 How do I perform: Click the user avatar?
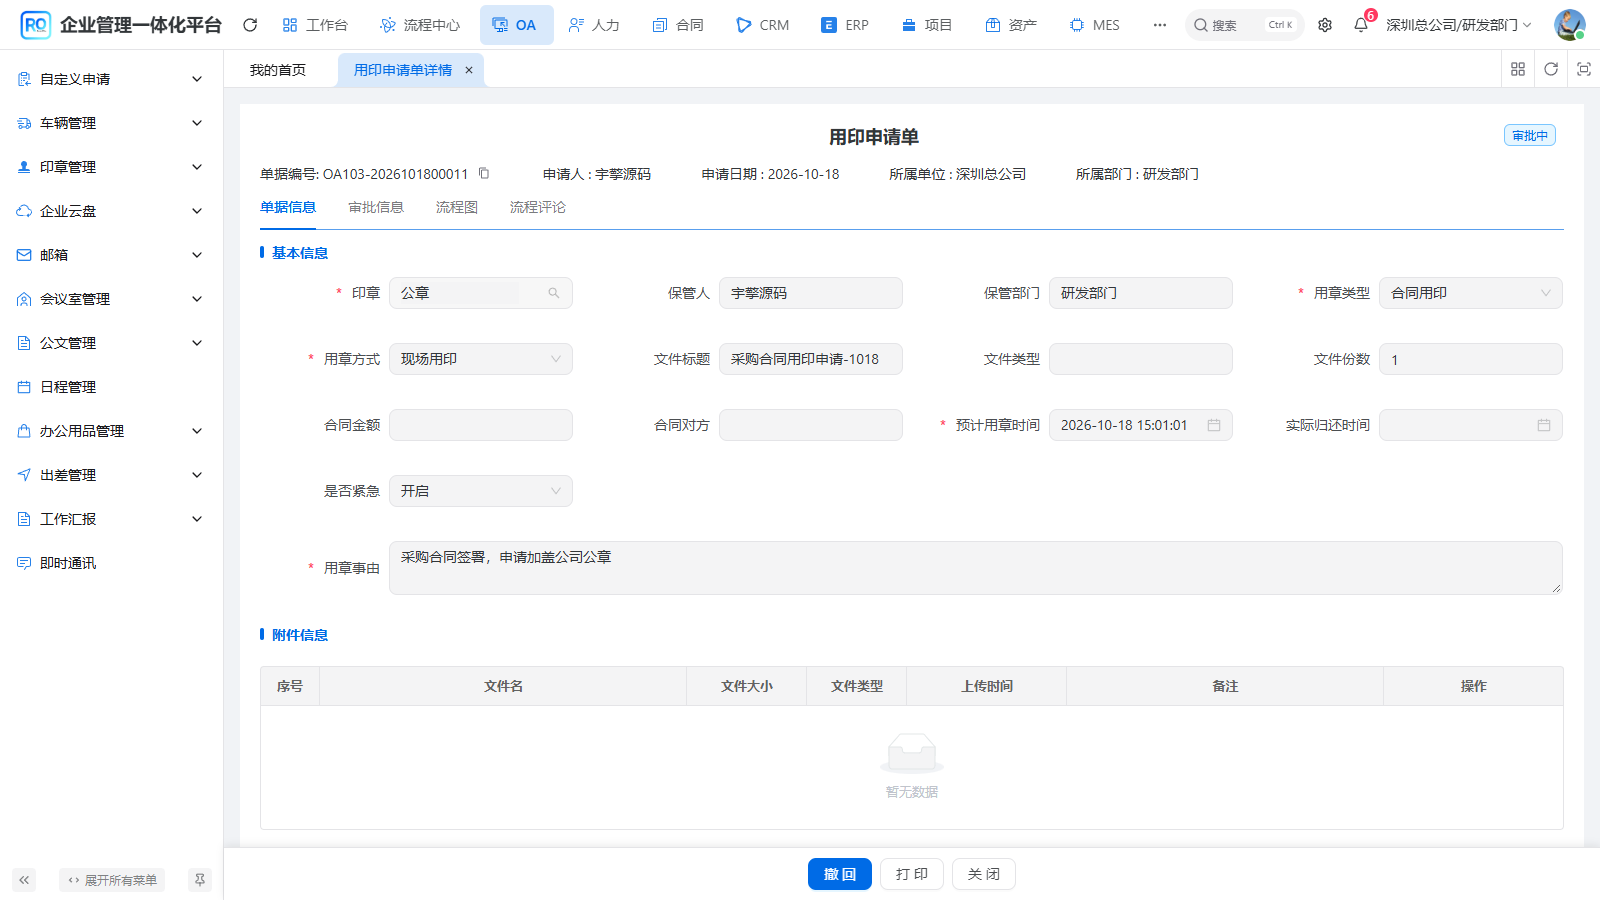pos(1569,25)
